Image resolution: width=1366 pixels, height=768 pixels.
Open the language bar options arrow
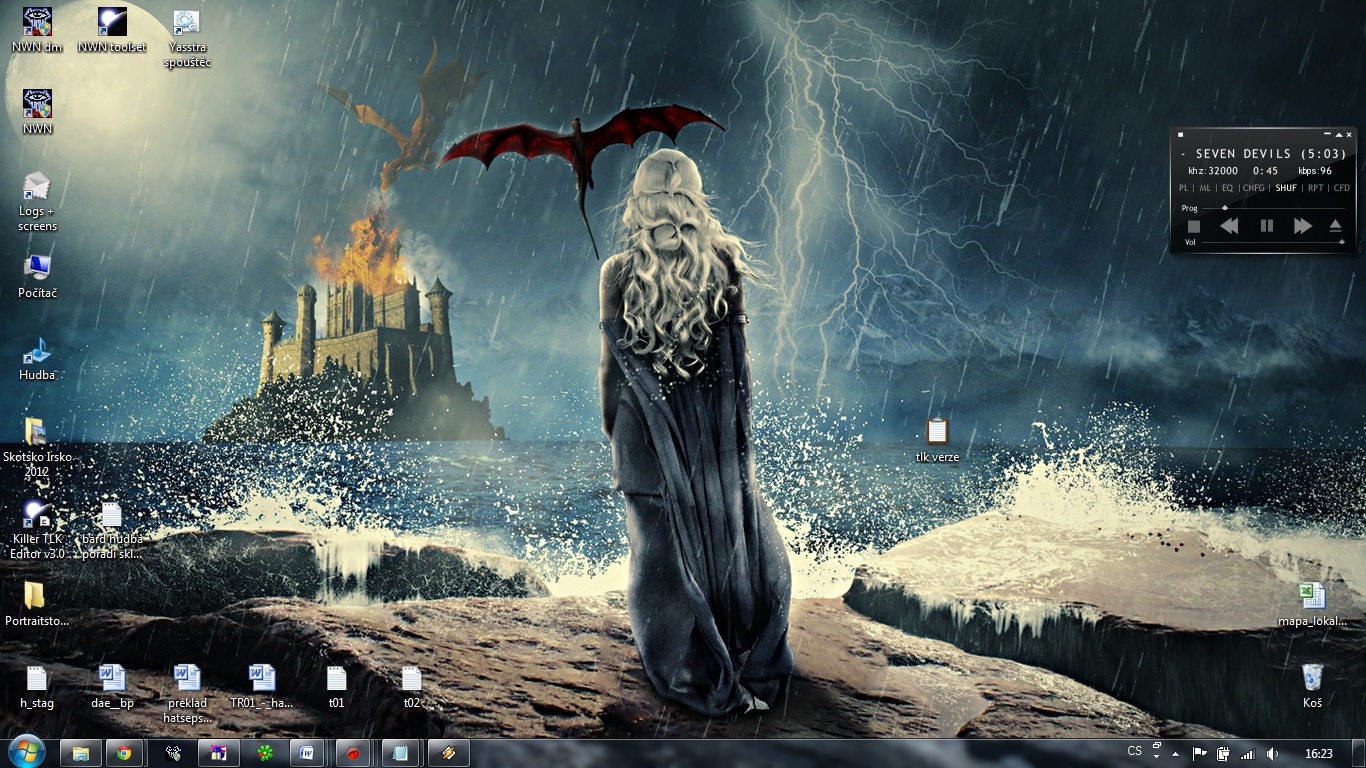[1157, 757]
